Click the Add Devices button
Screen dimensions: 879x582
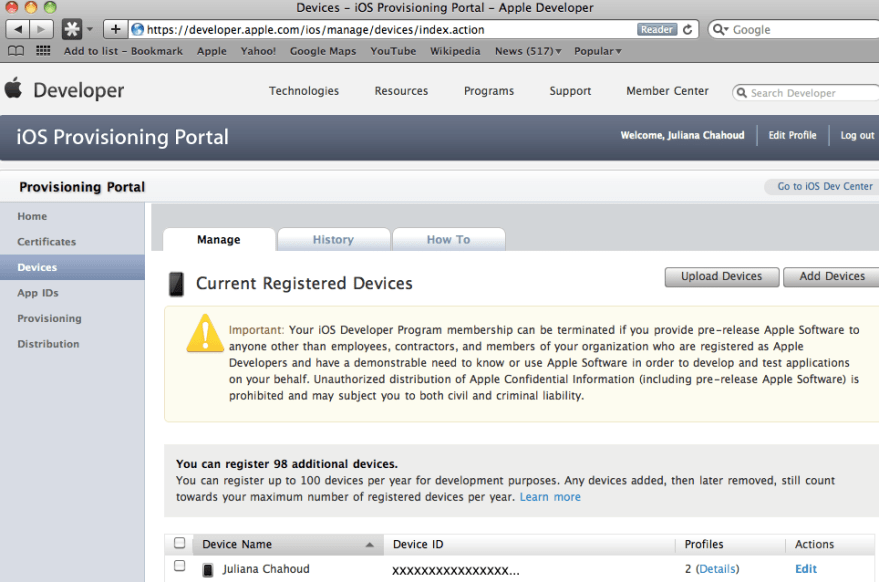(x=831, y=277)
